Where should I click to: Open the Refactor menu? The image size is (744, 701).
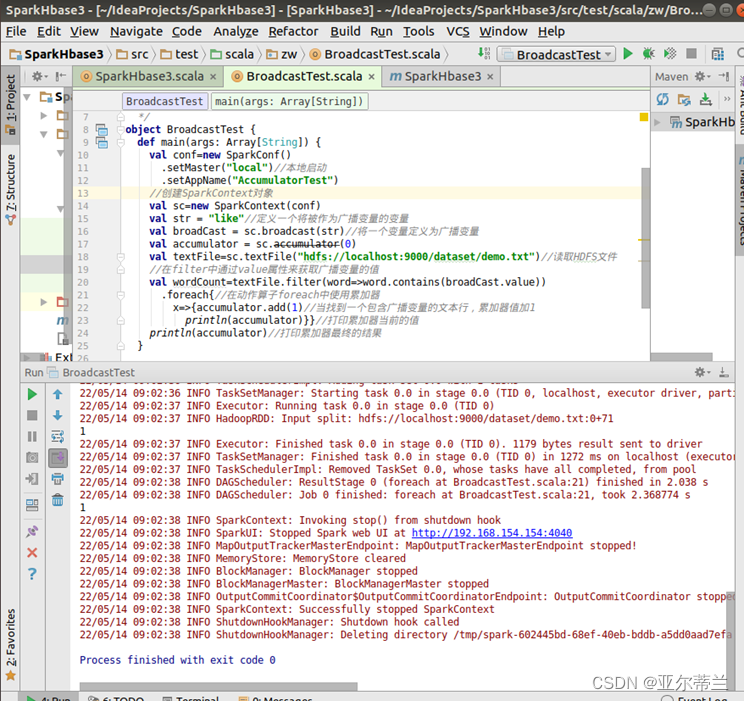tap(293, 31)
